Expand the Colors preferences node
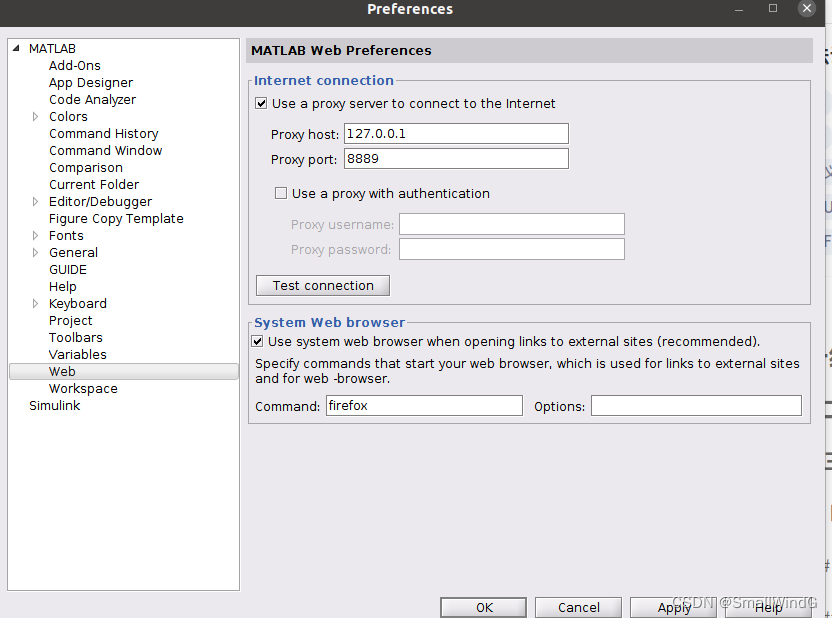The height and width of the screenshot is (618, 832). pos(36,116)
